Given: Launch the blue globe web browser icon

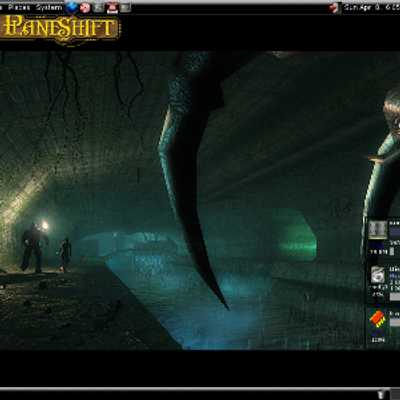Looking at the screenshot, I should point(72,7).
